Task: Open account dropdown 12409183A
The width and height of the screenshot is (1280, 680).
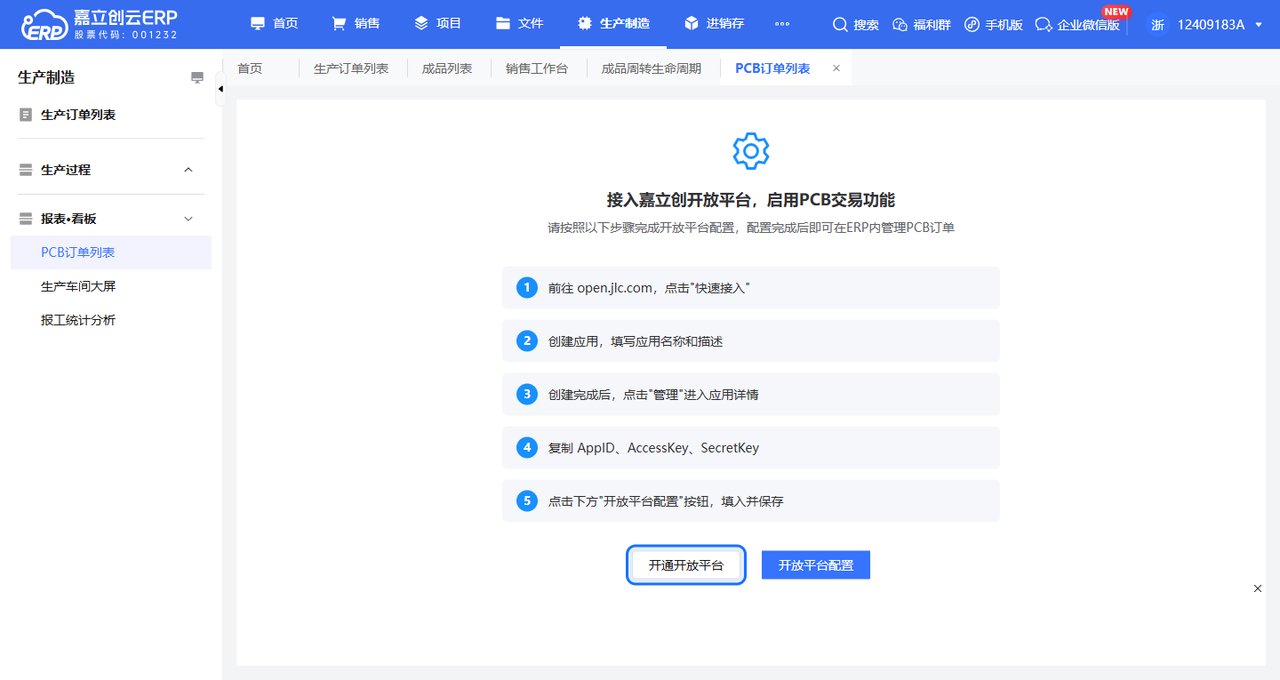Action: click(x=1218, y=24)
